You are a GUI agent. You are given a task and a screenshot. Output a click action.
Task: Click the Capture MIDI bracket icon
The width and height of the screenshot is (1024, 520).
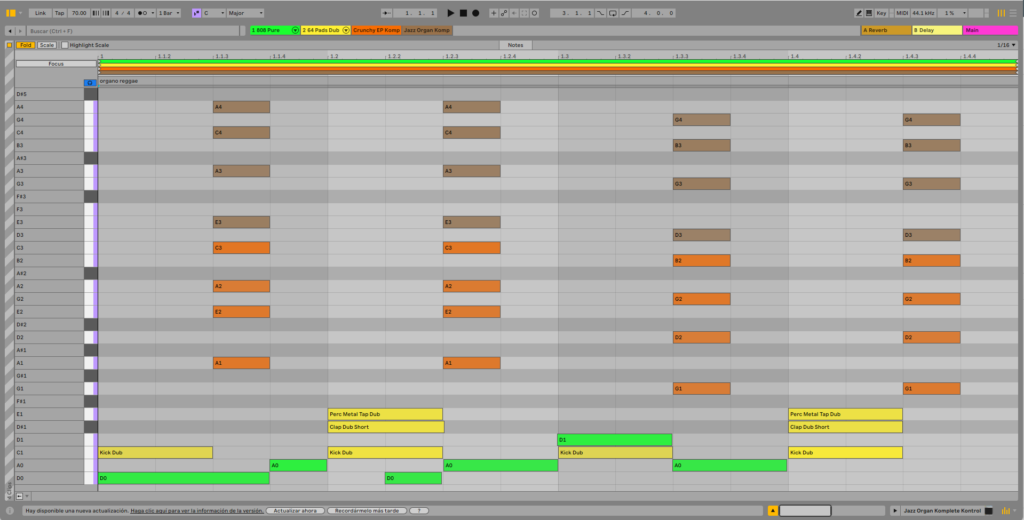click(524, 13)
